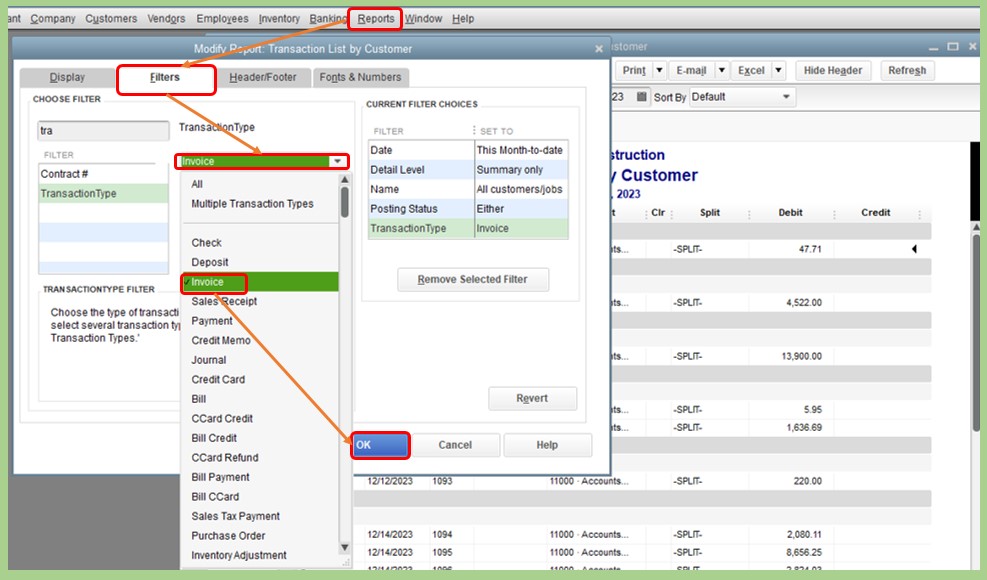Open the Excel dropdown arrow
Viewport: 987px width, 580px height.
pyautogui.click(x=778, y=71)
